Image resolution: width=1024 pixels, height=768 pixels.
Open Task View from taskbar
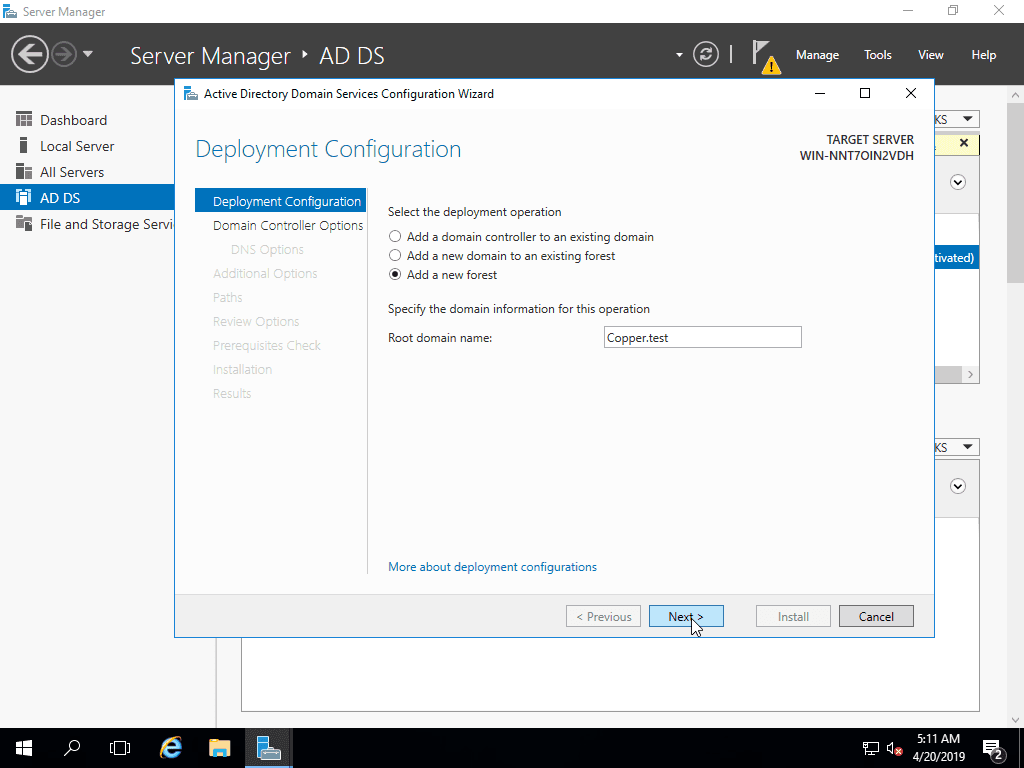(x=120, y=748)
